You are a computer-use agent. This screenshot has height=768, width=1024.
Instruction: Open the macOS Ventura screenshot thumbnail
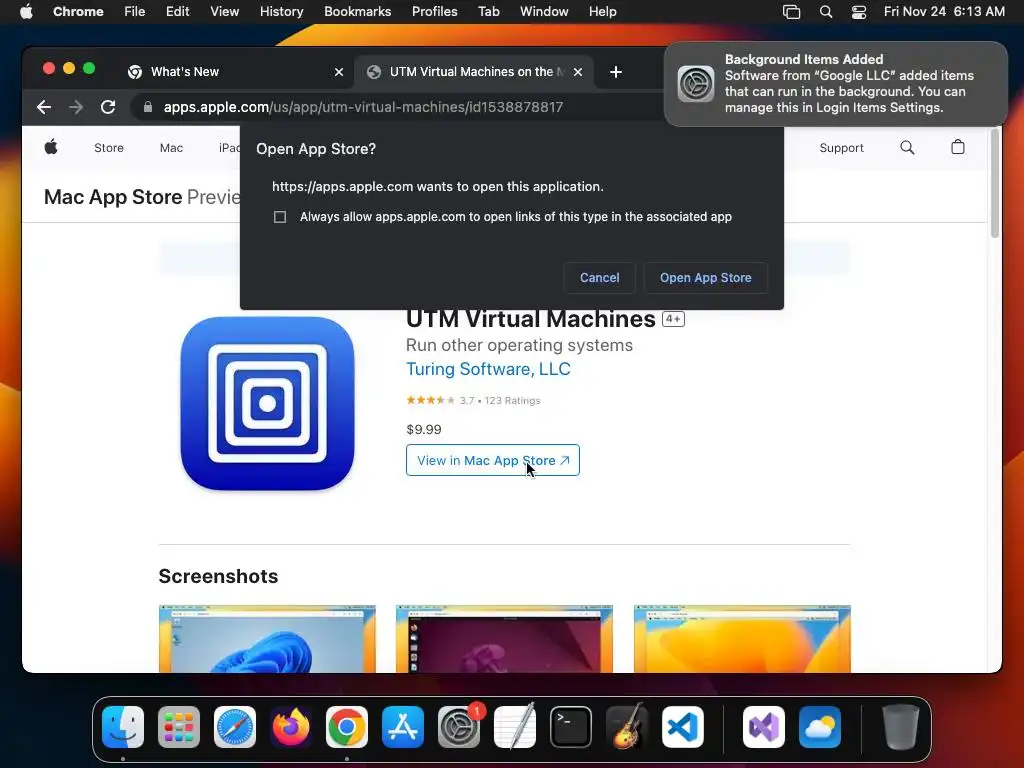click(742, 639)
